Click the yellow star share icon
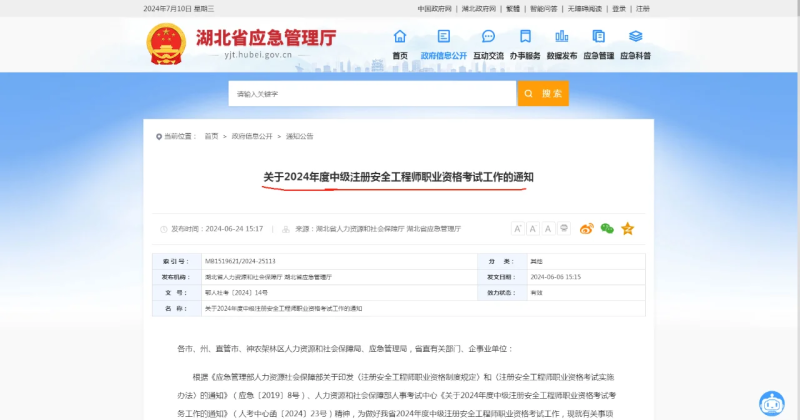Image resolution: width=800 pixels, height=420 pixels. (x=627, y=229)
